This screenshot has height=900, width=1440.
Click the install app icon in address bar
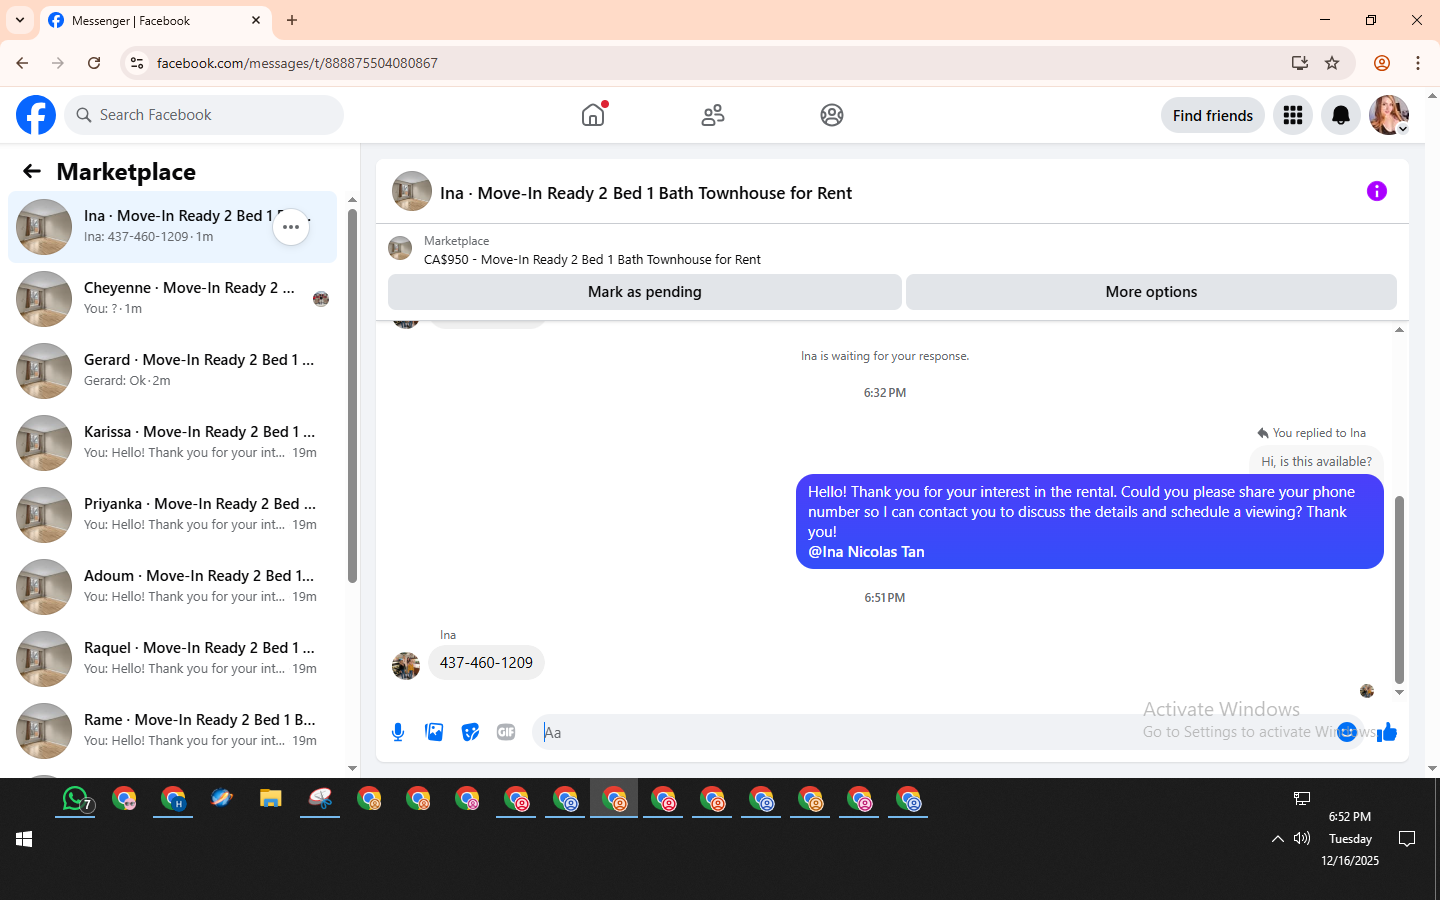point(1300,63)
